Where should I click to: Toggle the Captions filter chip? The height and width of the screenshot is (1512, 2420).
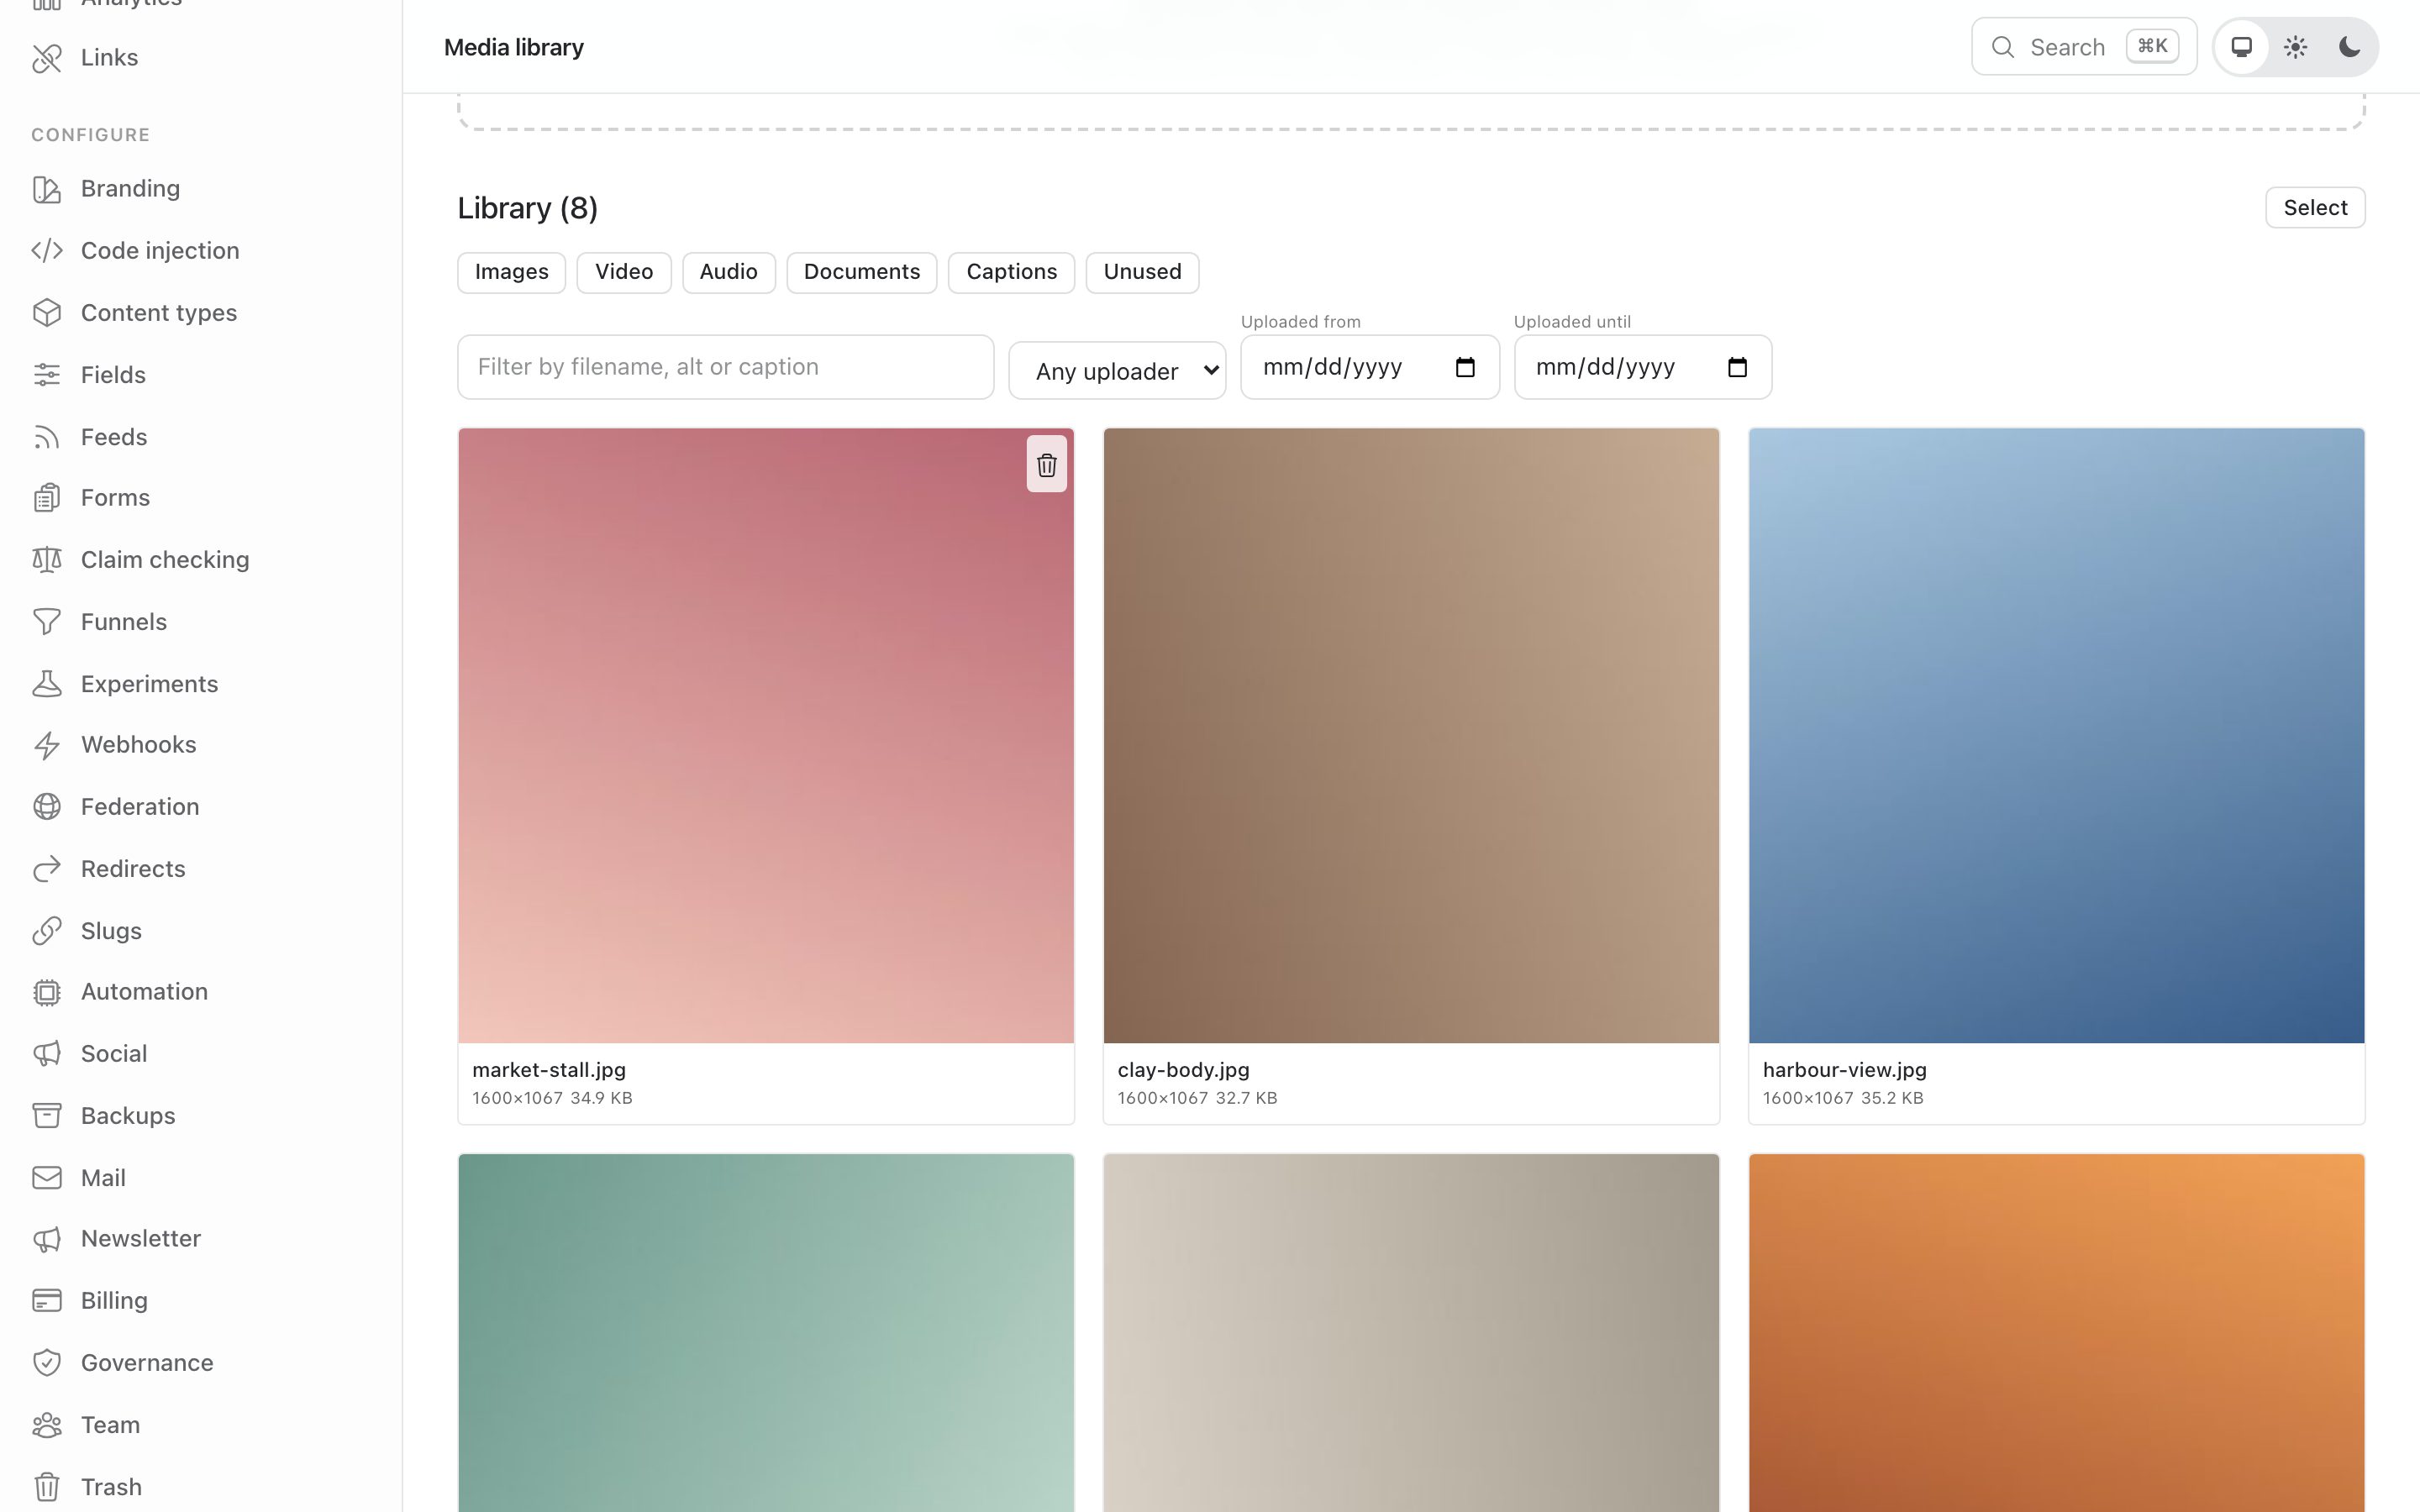pyautogui.click(x=1011, y=272)
